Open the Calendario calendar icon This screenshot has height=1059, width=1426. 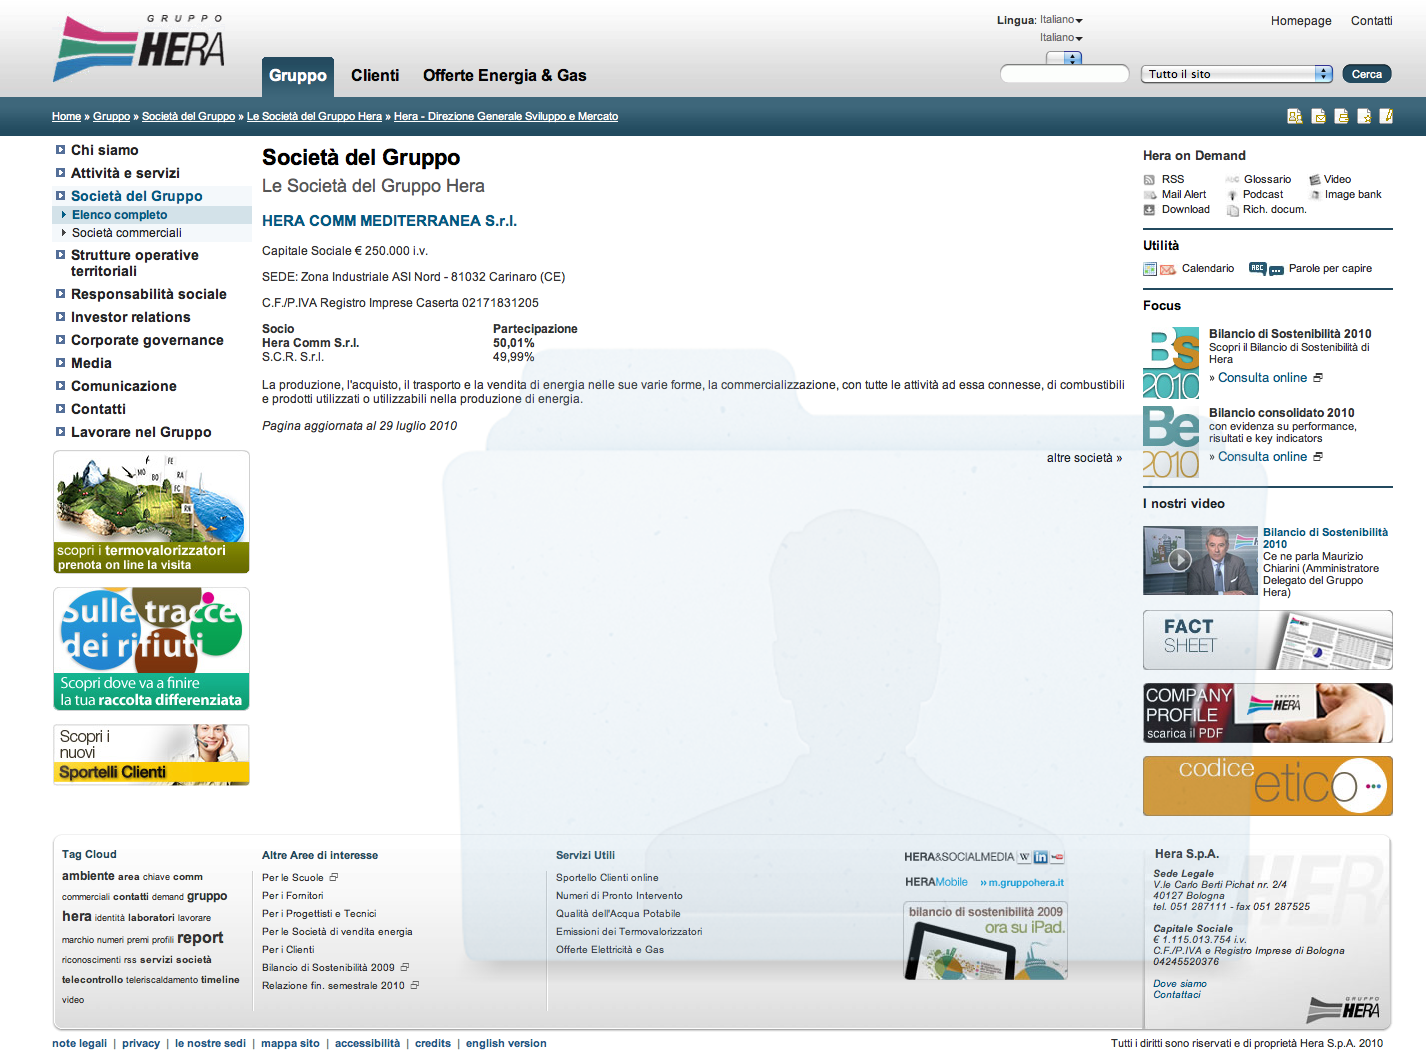tap(1150, 269)
